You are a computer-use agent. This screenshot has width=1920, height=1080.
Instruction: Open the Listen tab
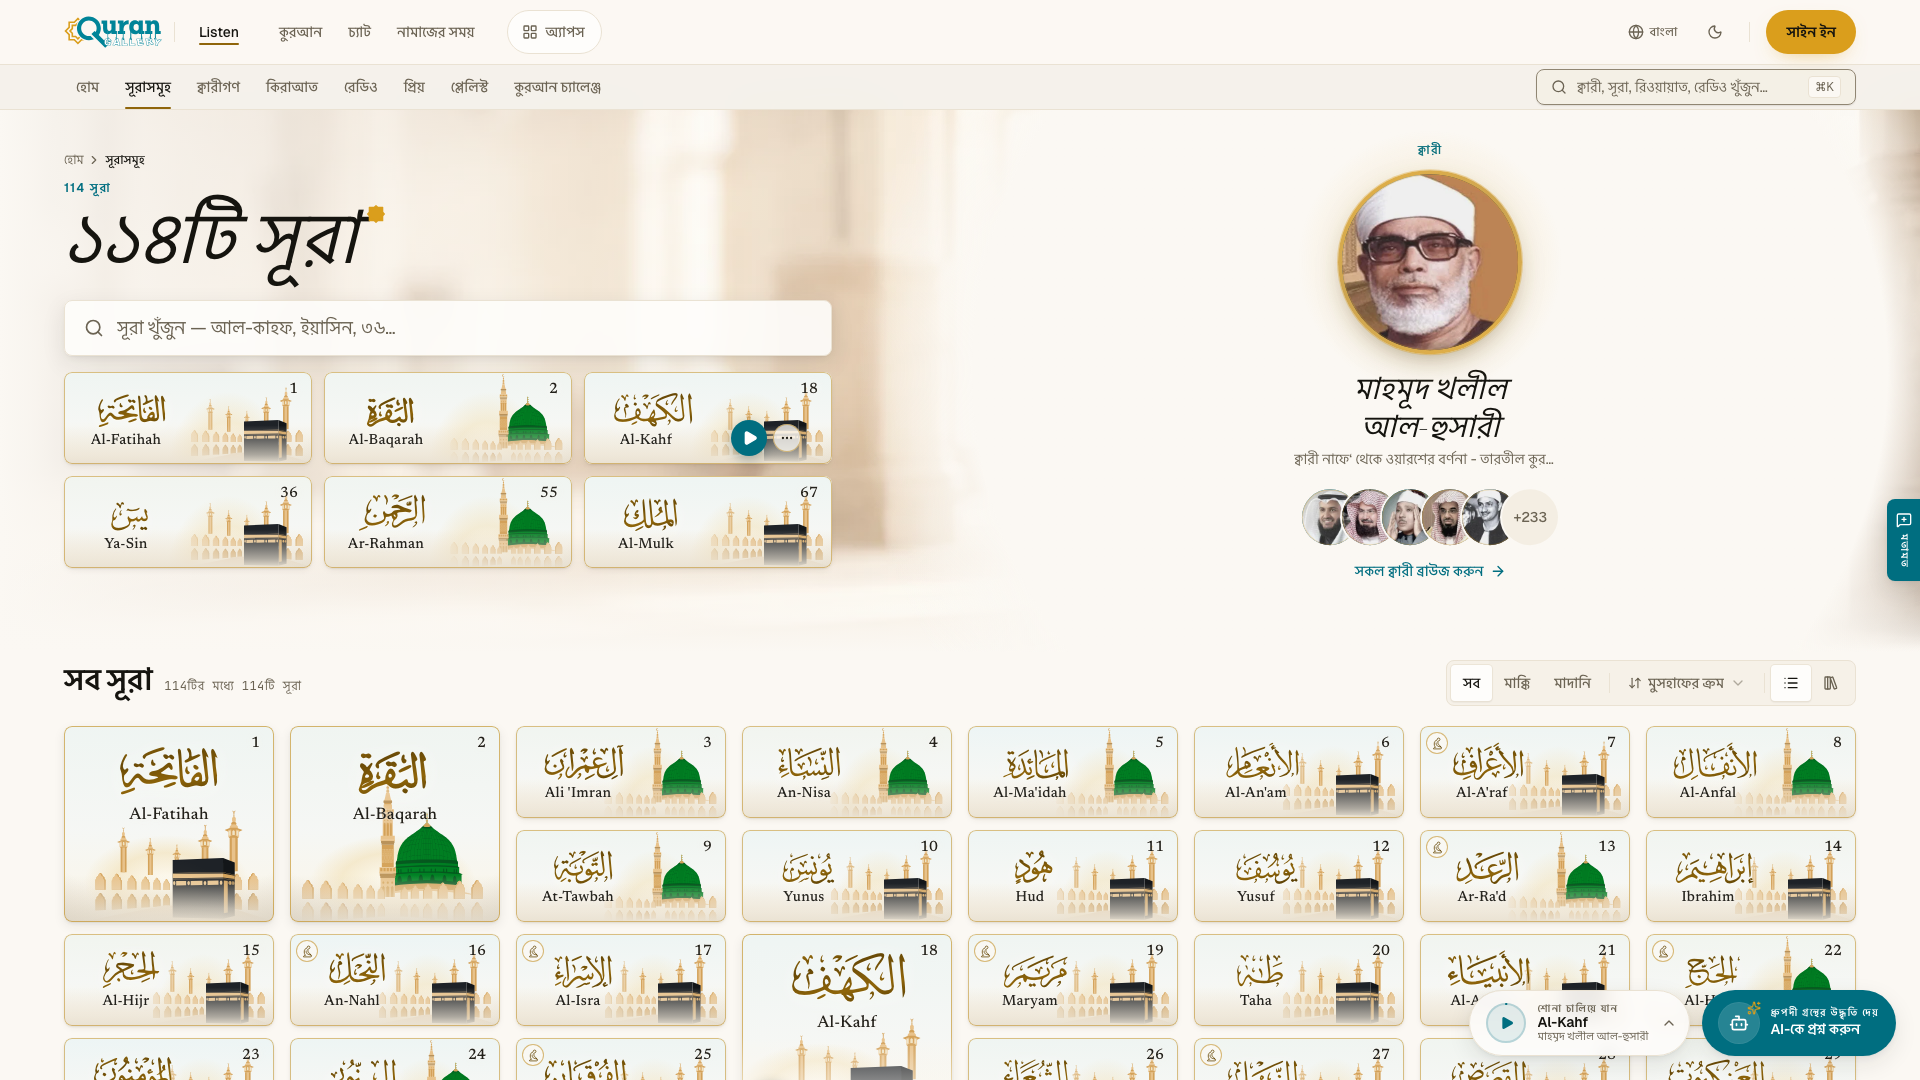point(219,32)
